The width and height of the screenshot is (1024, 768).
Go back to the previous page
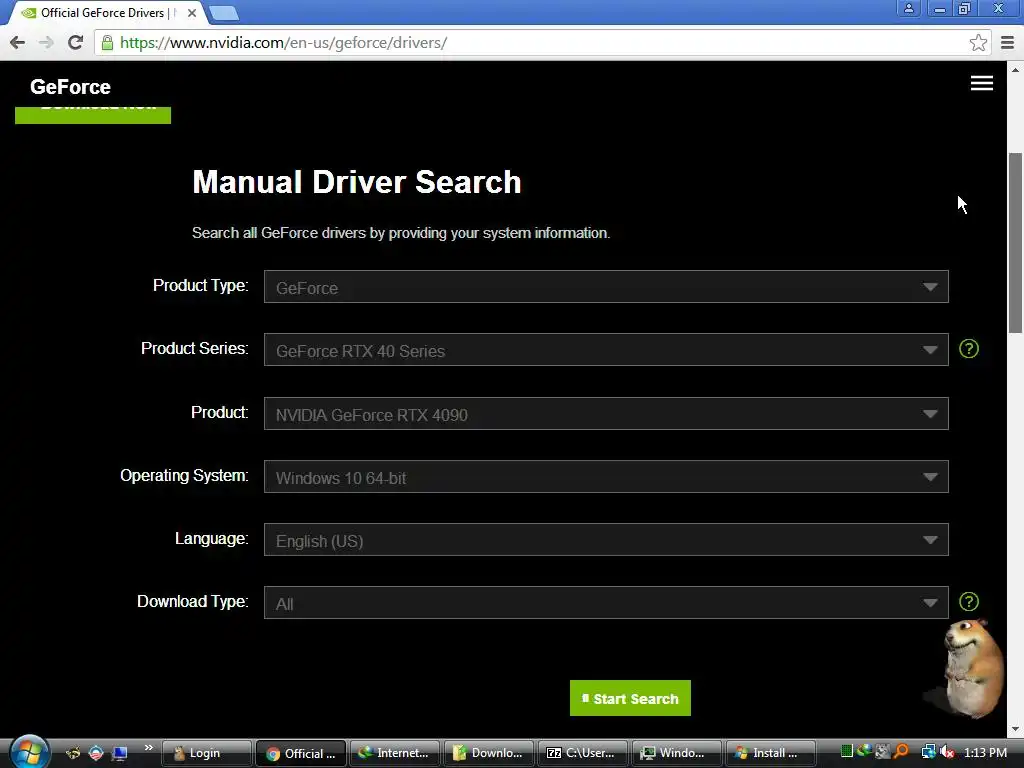(18, 43)
